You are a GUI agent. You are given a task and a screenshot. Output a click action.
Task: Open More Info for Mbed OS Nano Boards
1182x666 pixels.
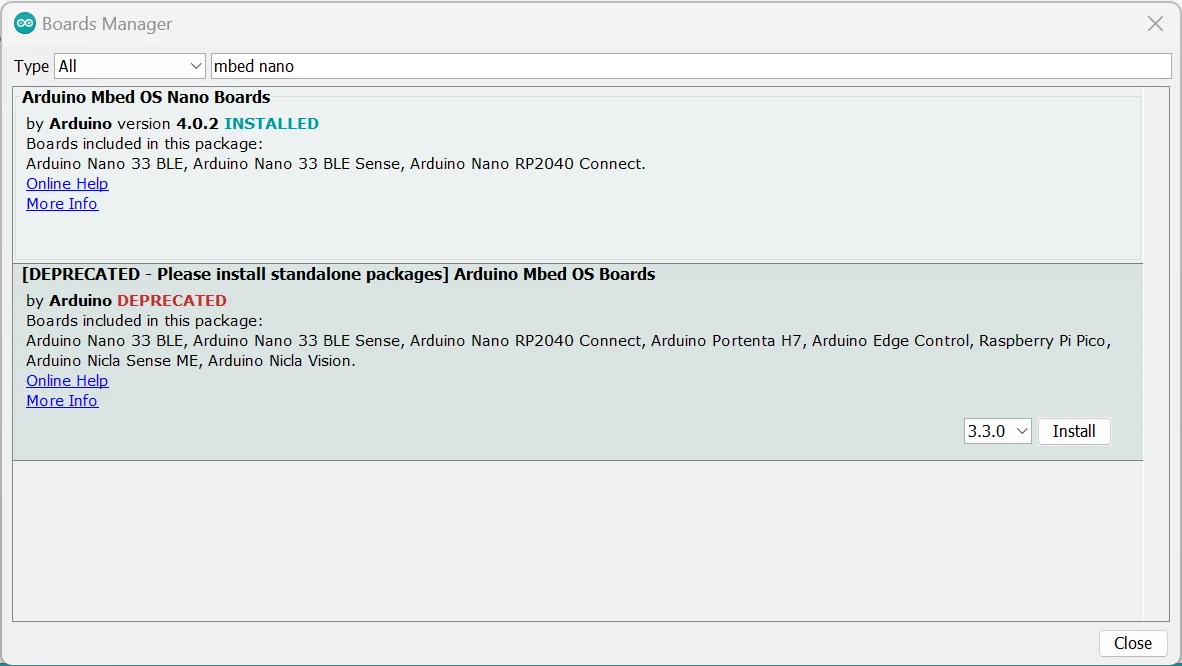click(62, 204)
